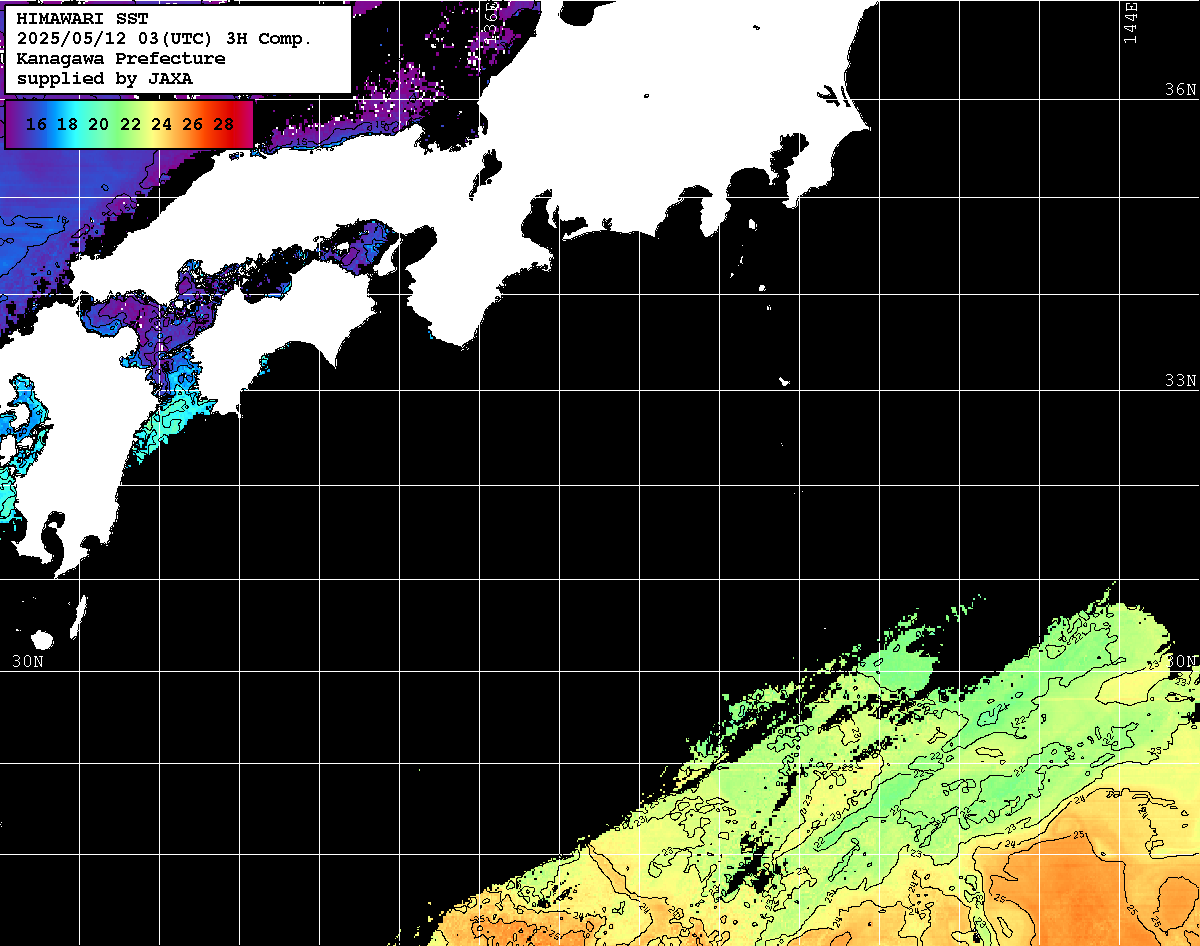This screenshot has width=1200, height=946.
Task: Click the 30N label on black background
Action: pyautogui.click(x=28, y=661)
